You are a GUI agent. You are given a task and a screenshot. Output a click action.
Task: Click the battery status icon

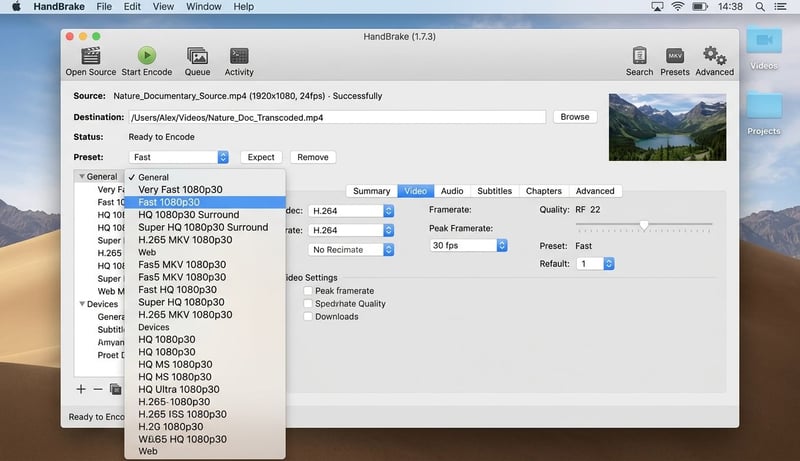pyautogui.click(x=699, y=7)
